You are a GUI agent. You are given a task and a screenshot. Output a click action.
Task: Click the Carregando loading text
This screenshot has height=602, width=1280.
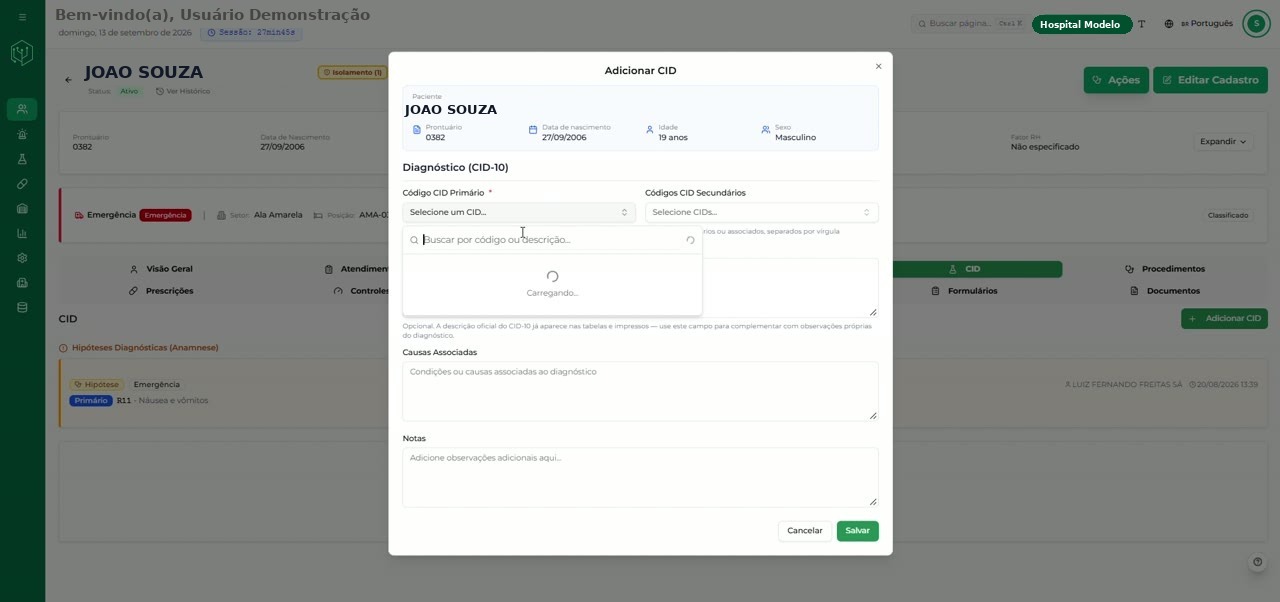tap(552, 293)
